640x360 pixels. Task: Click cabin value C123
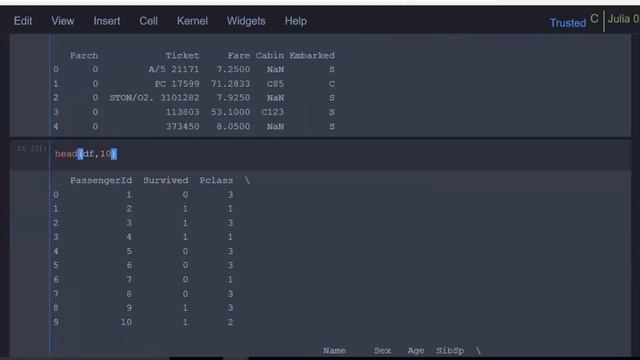point(273,112)
